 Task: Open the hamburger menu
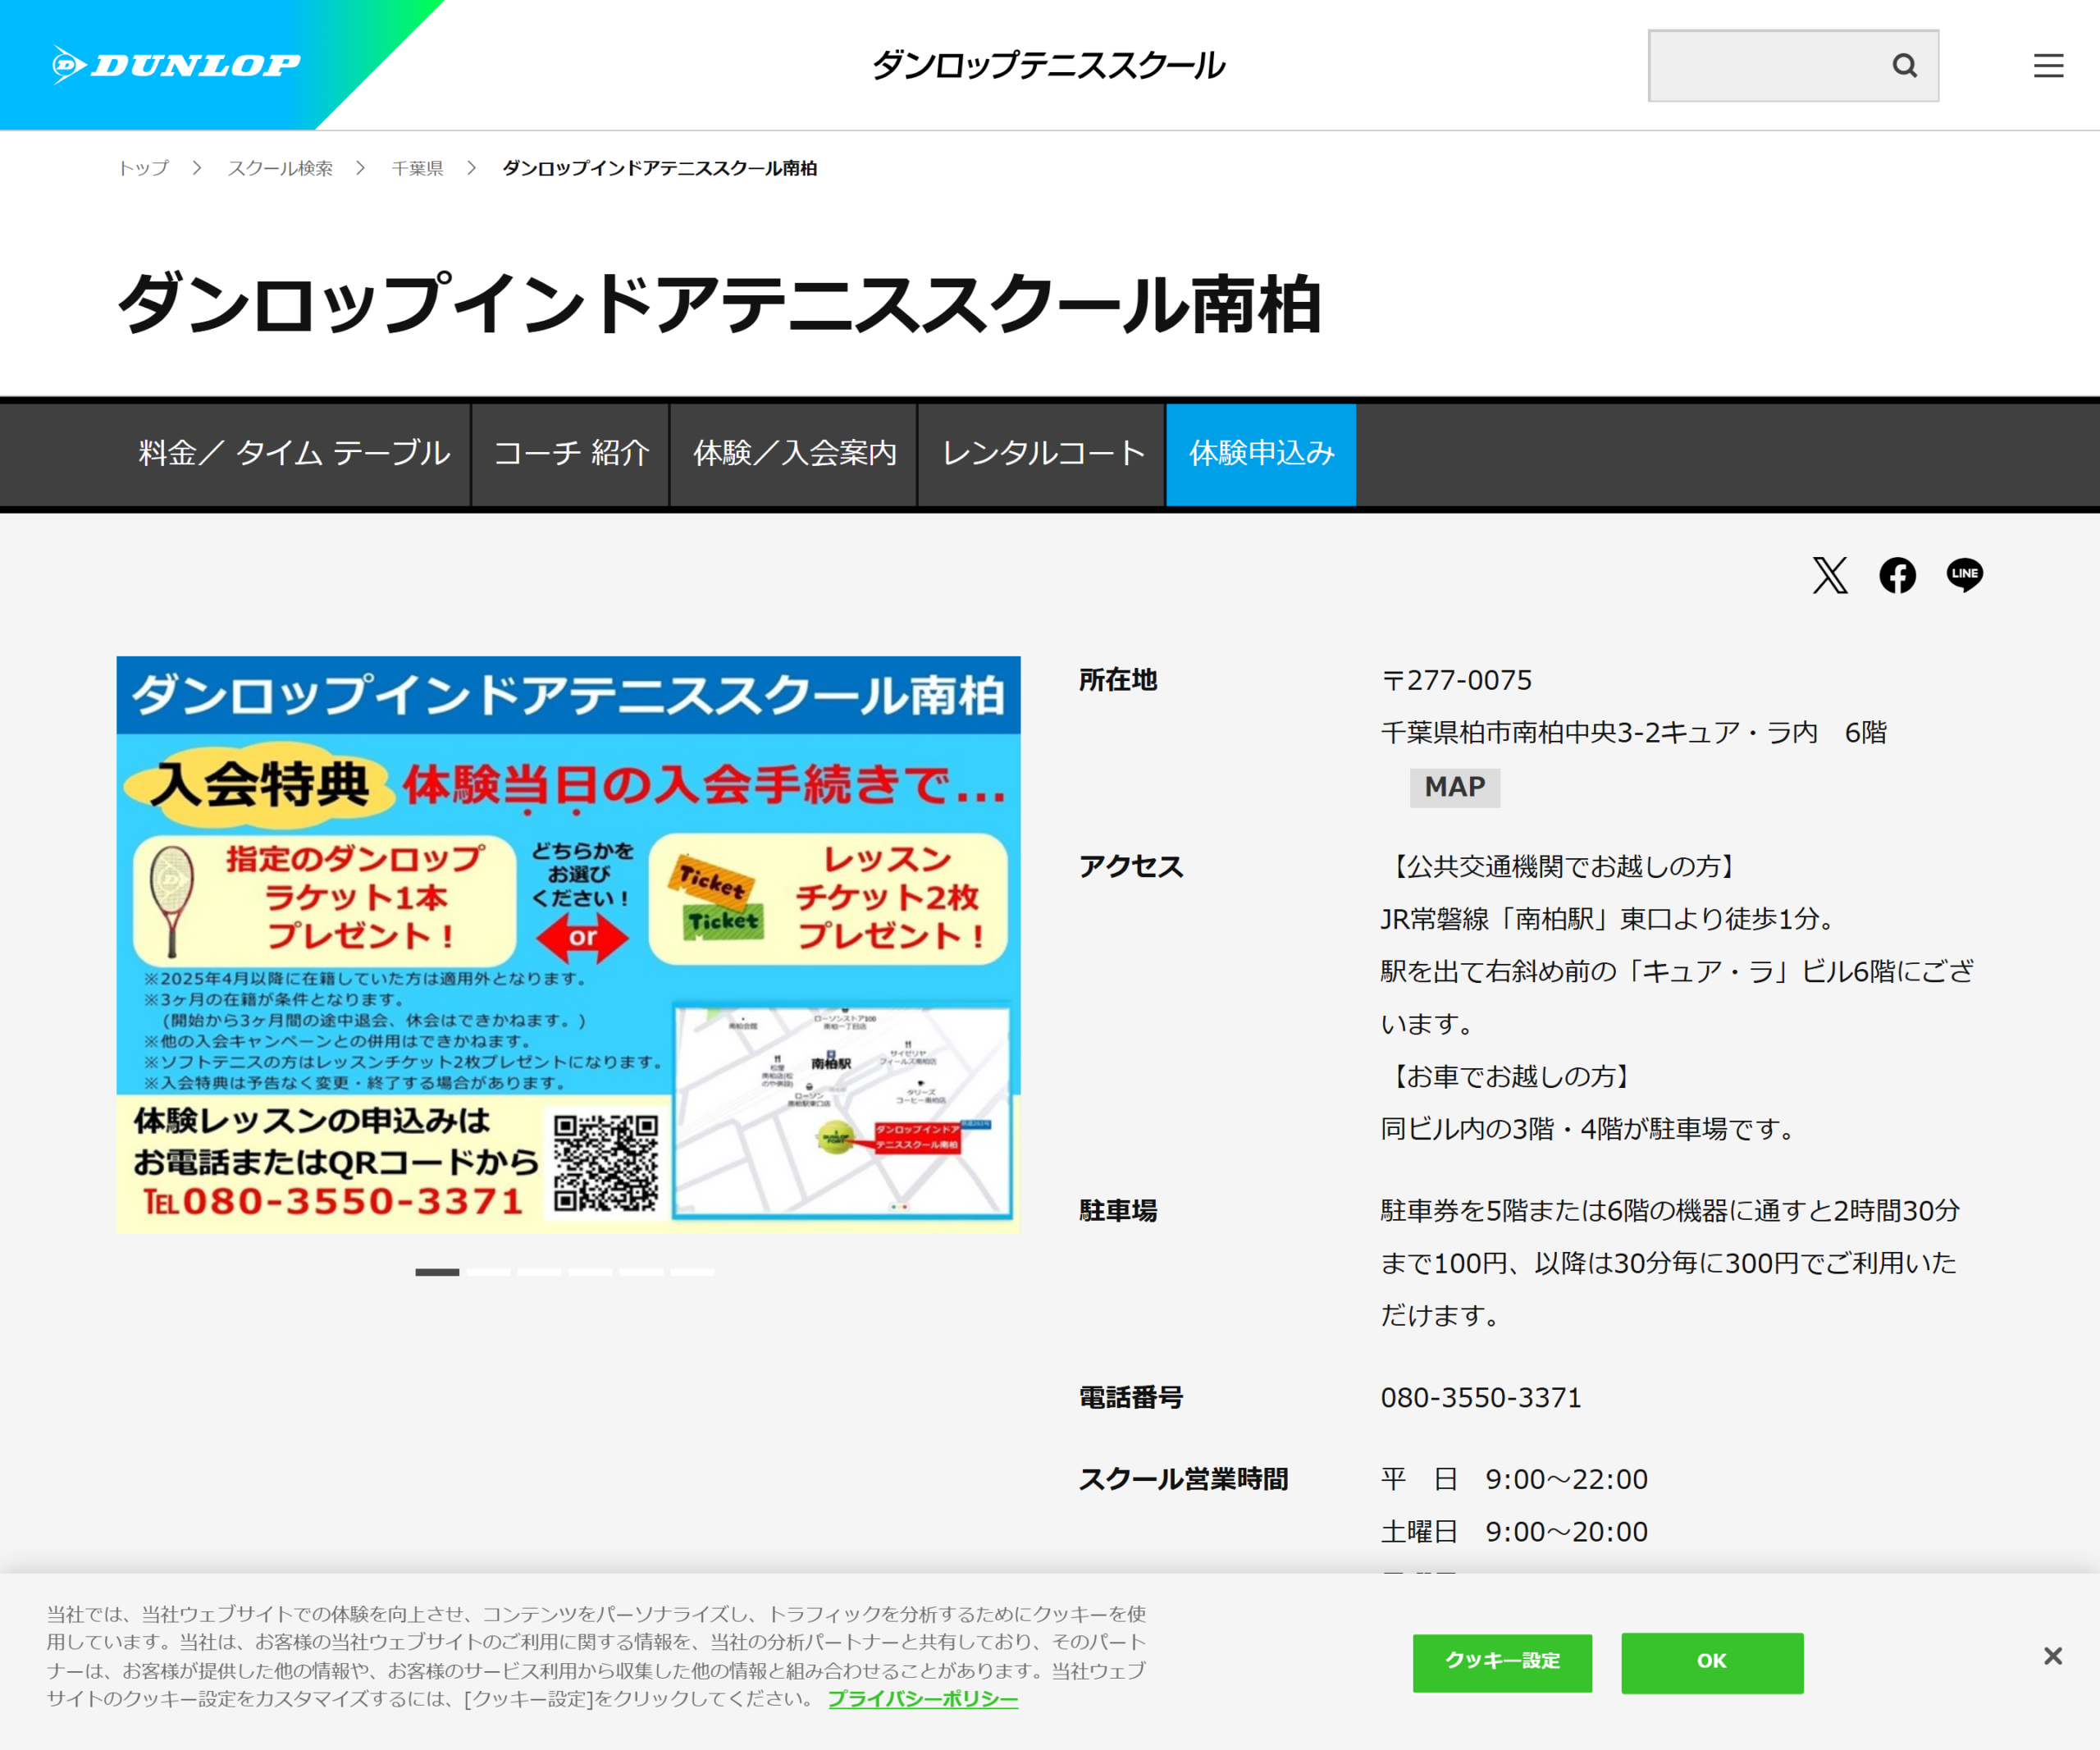point(2048,65)
